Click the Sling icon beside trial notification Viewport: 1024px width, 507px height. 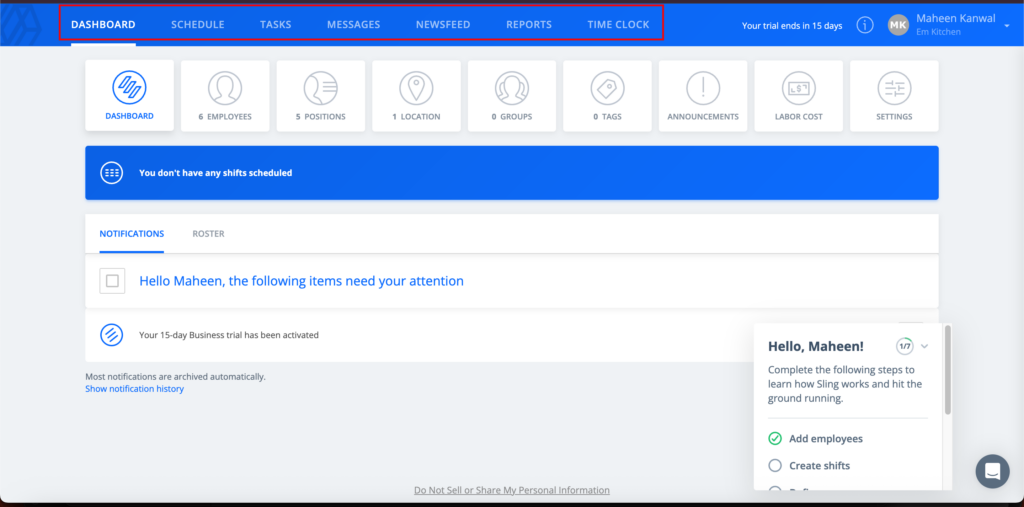tap(112, 335)
